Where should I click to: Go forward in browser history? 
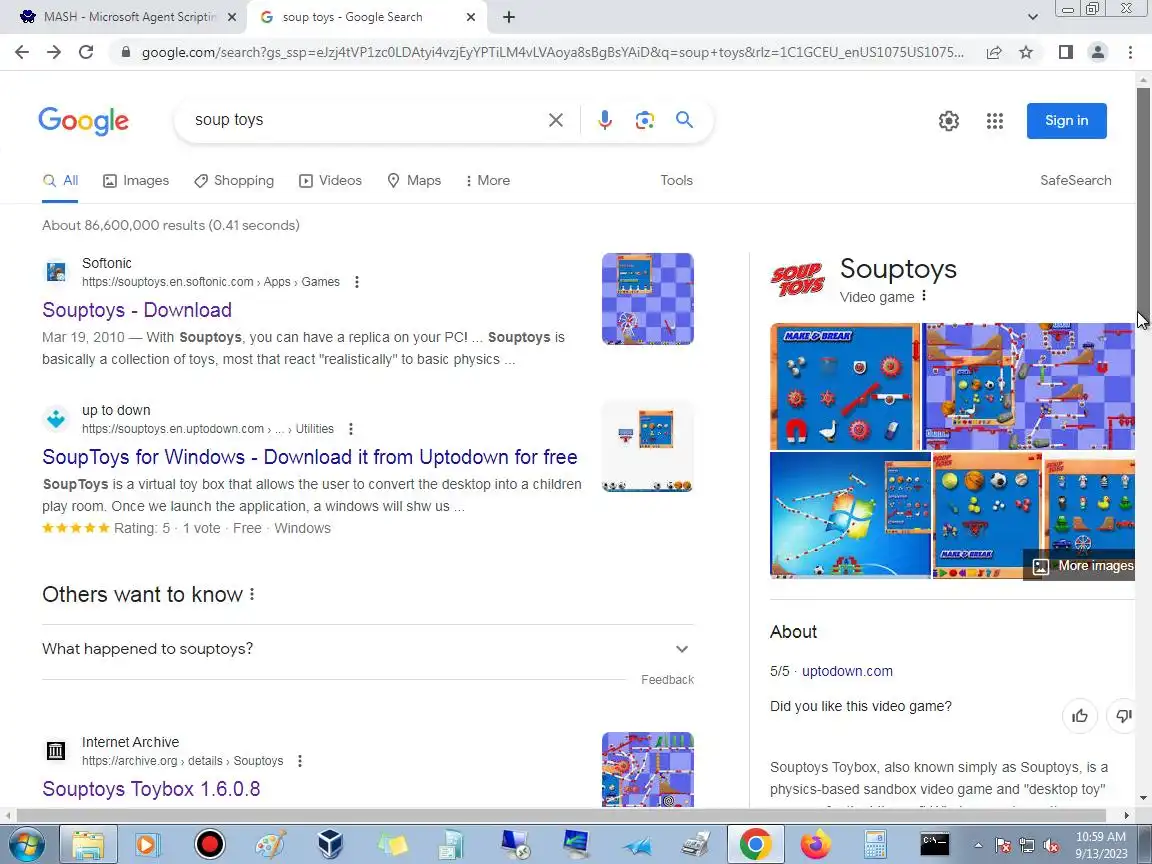tap(54, 52)
